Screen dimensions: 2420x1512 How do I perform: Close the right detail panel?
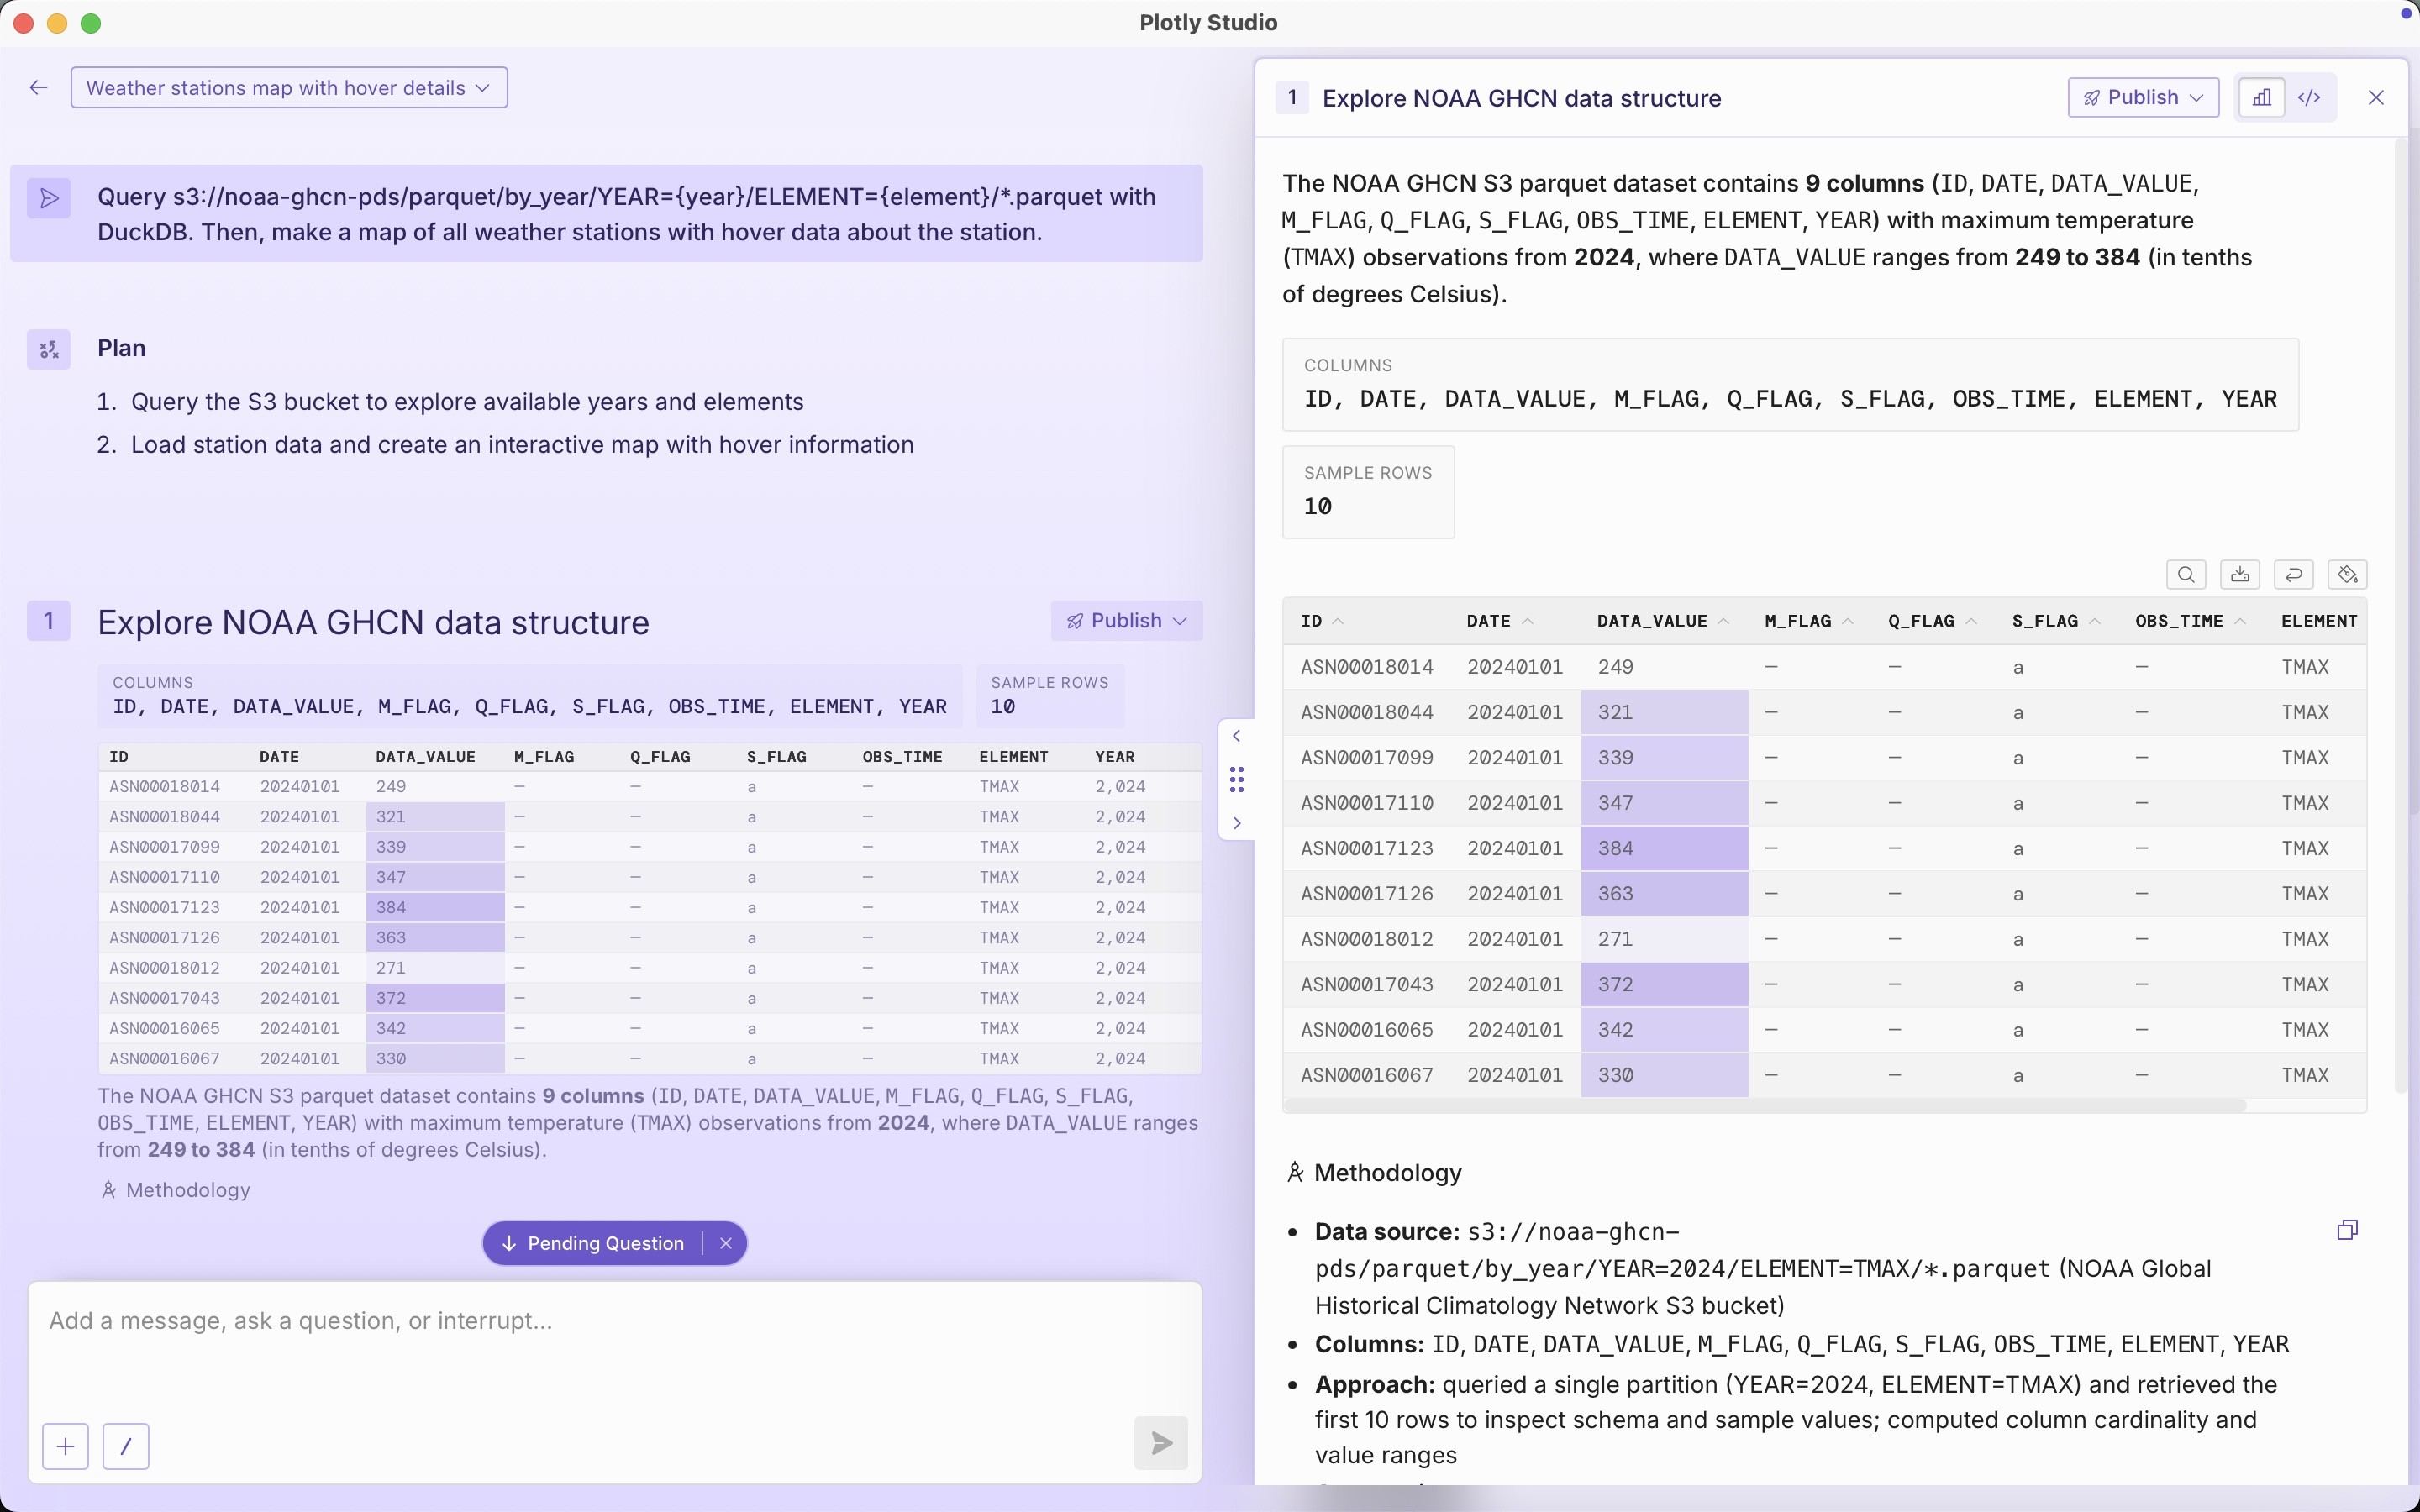(x=2376, y=97)
